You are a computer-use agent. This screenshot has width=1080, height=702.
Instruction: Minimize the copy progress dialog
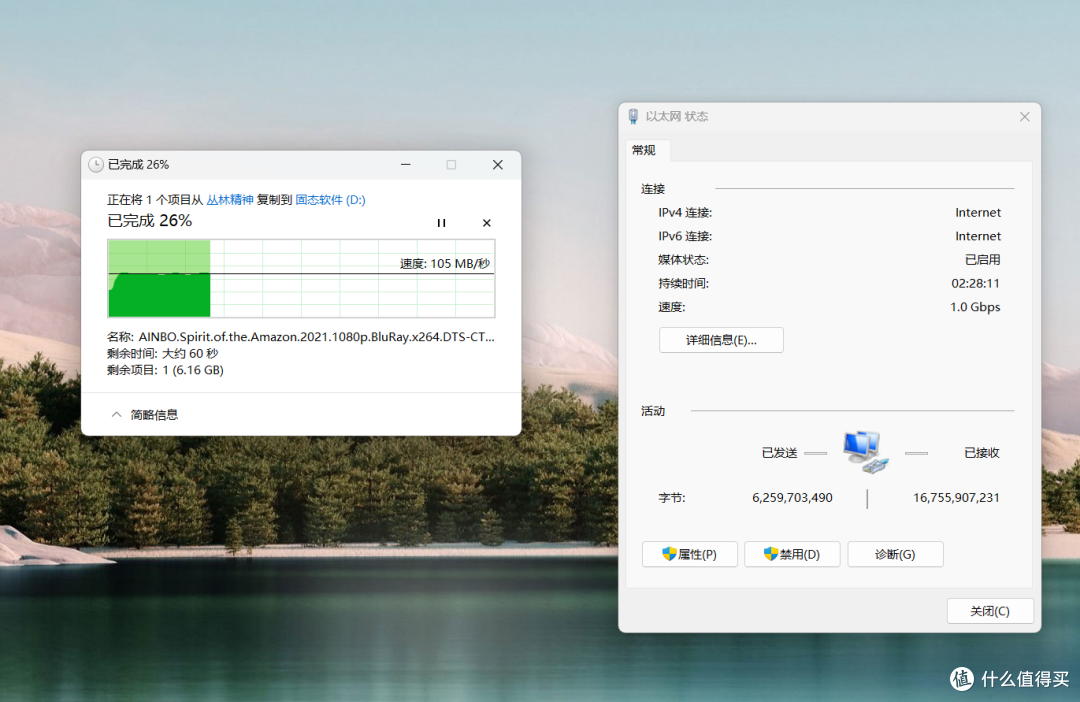[x=406, y=165]
